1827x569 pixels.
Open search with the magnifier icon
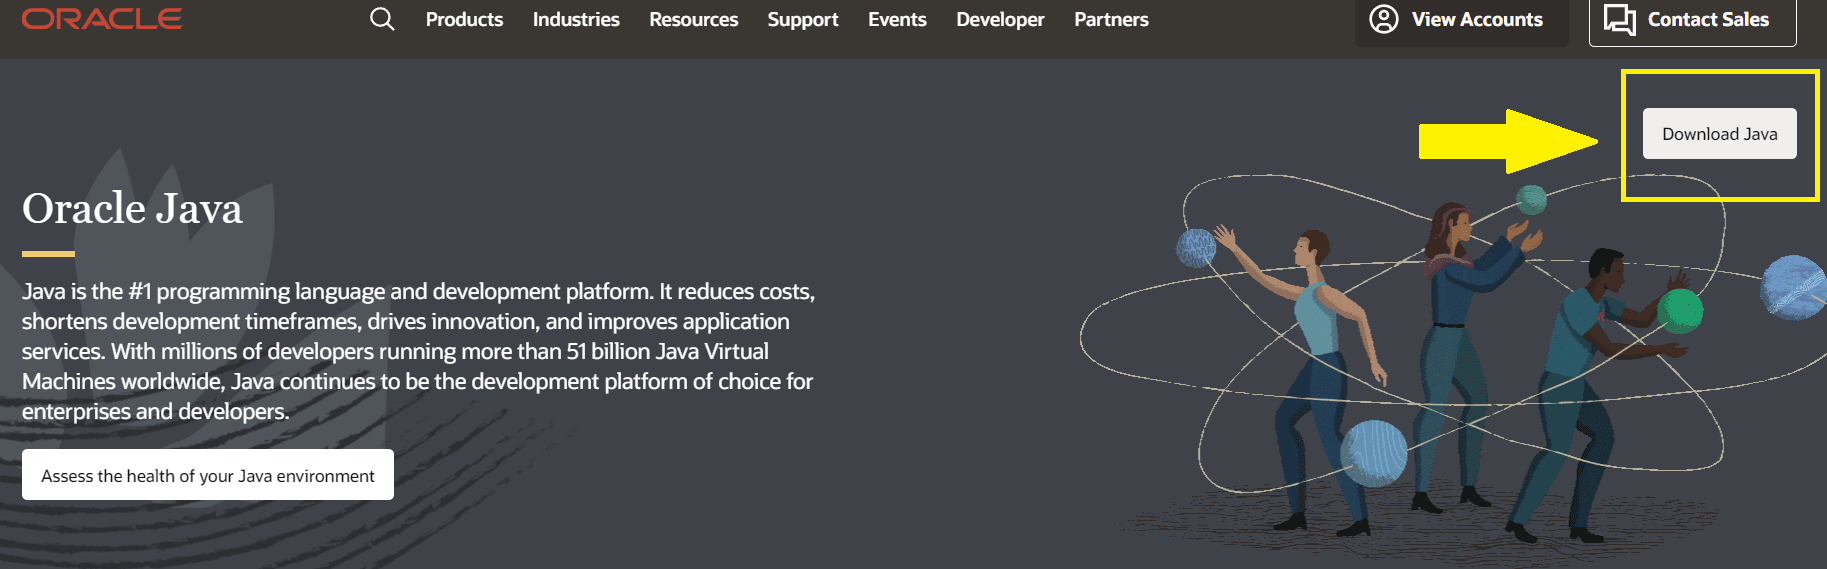click(x=382, y=19)
